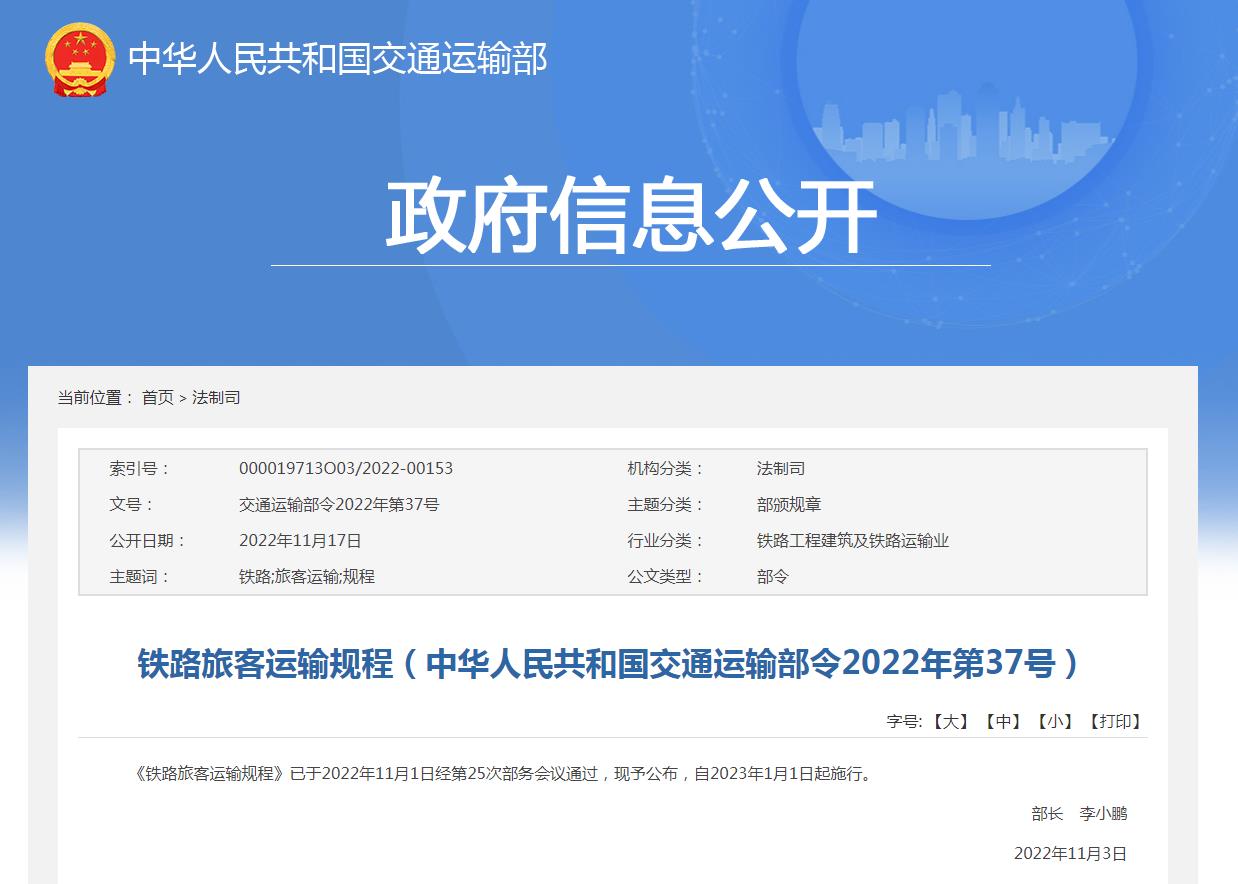Click the 政府信息公开 banner heading

pos(630,216)
